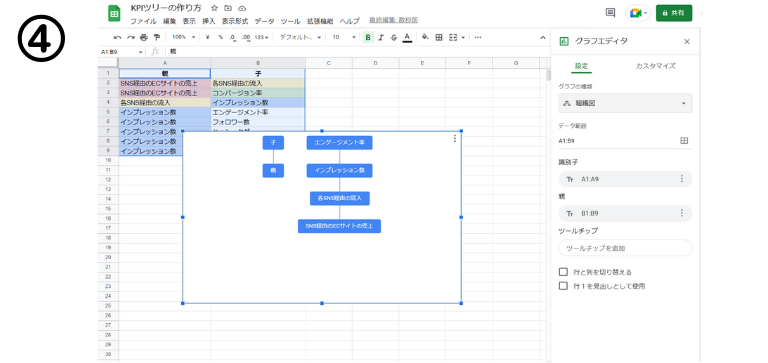This screenshot has width=768, height=363.
Task: Open the zoom 100% dropdown
Action: (x=184, y=37)
